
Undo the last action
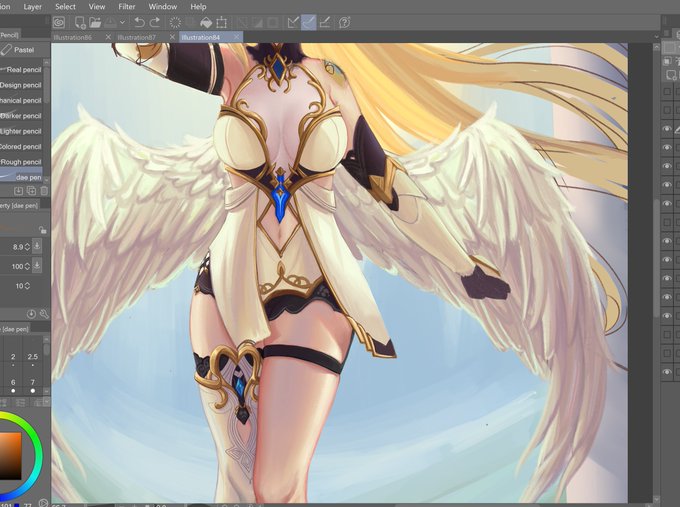point(139,22)
